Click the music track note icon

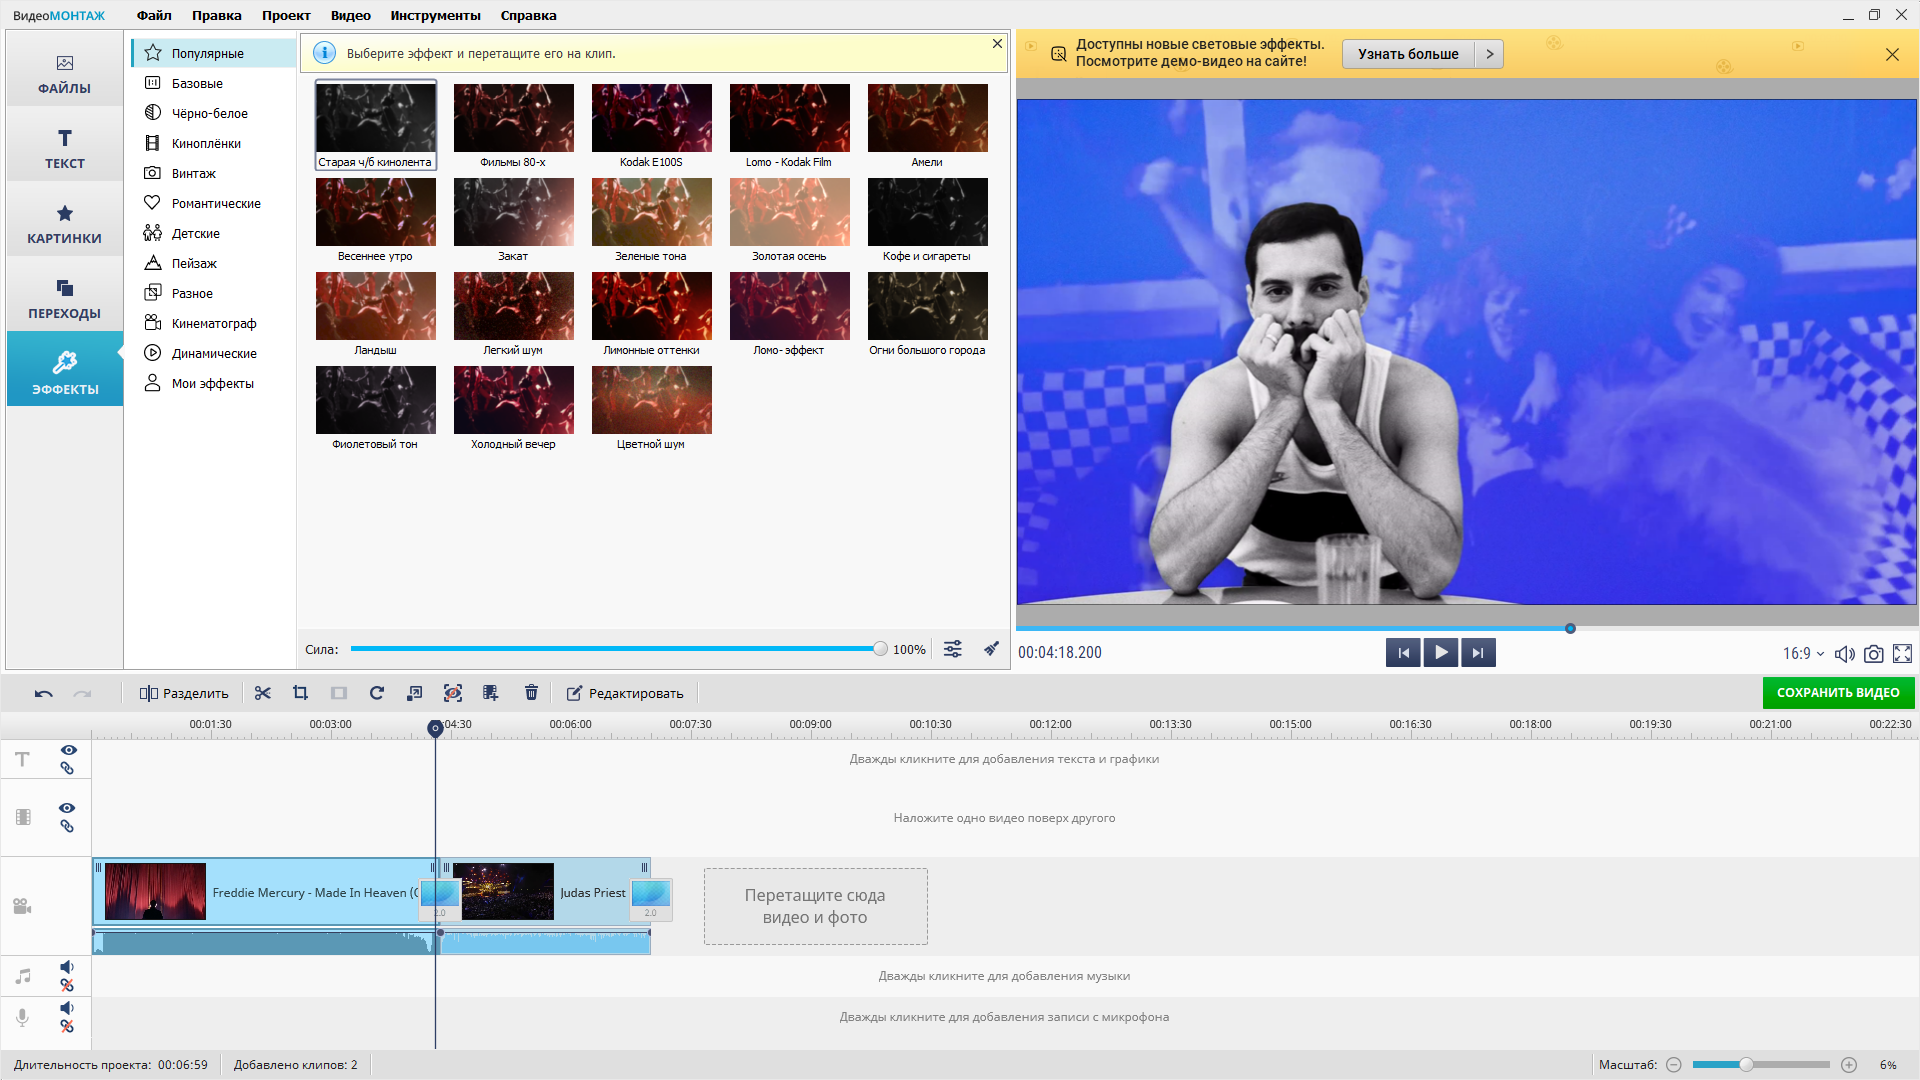click(x=23, y=976)
